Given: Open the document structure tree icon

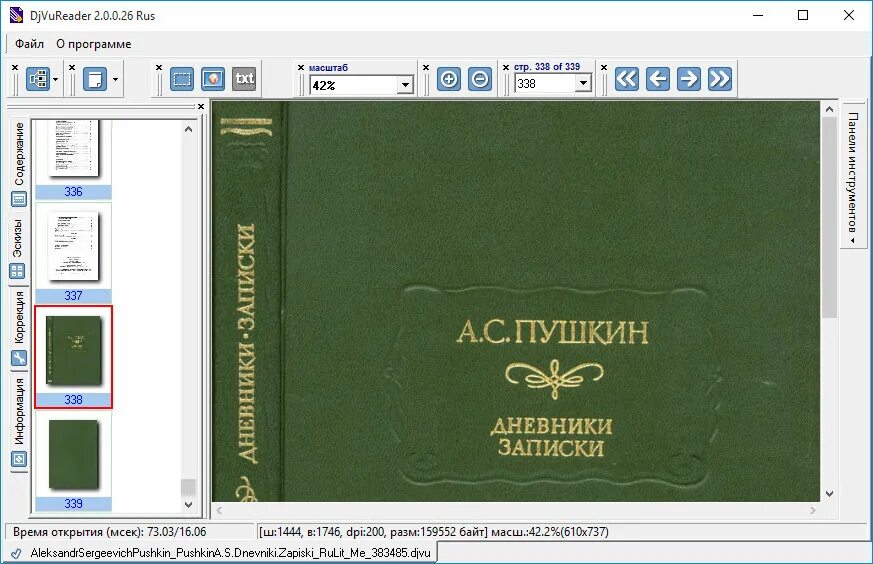Looking at the screenshot, I should 38,79.
